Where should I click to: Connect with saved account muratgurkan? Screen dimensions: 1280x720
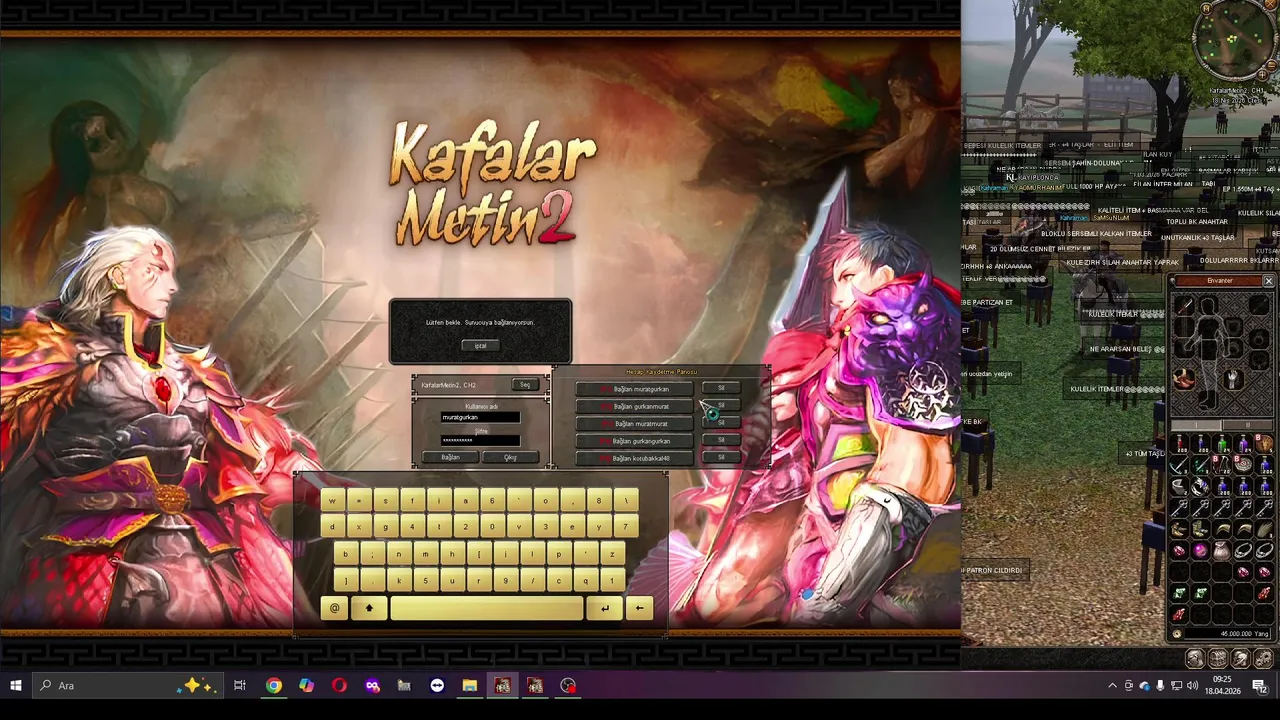pos(634,389)
